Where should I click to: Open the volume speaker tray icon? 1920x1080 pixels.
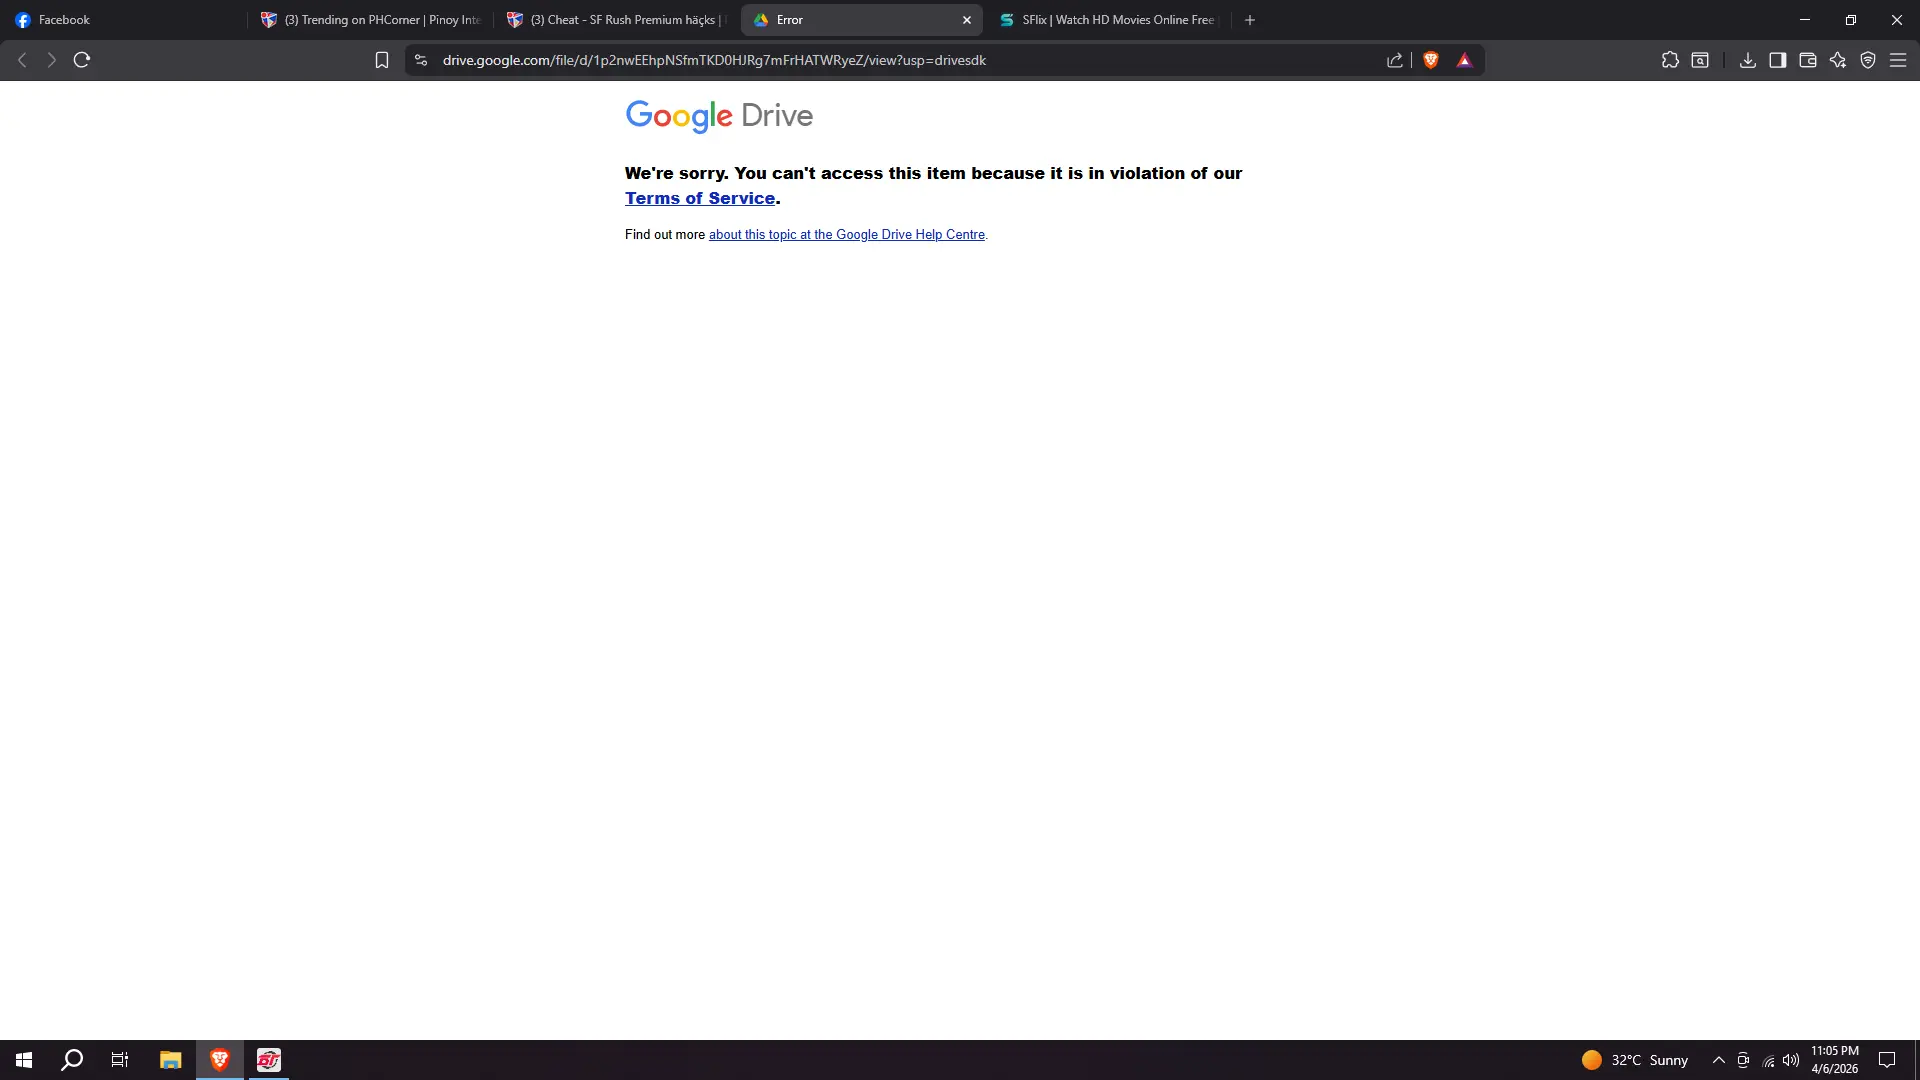click(x=1791, y=1060)
